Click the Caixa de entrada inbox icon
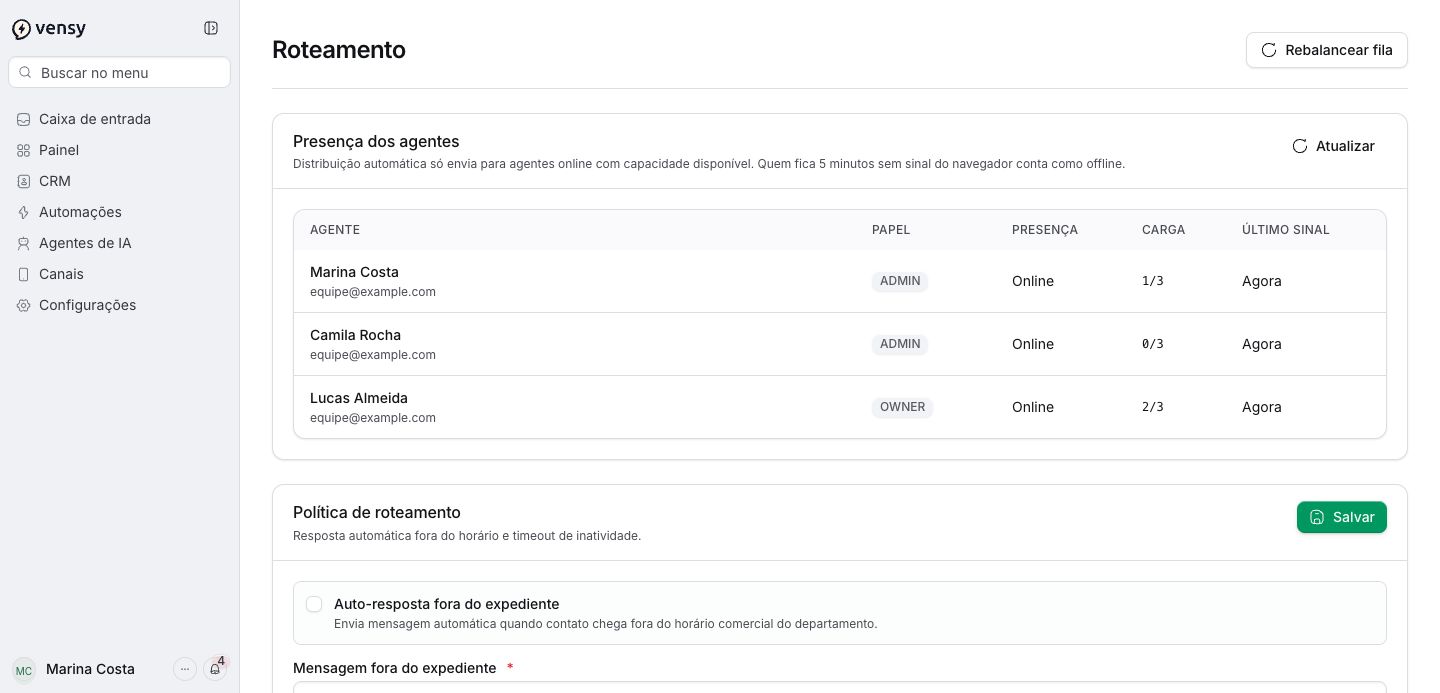This screenshot has height=693, width=1440. point(23,119)
